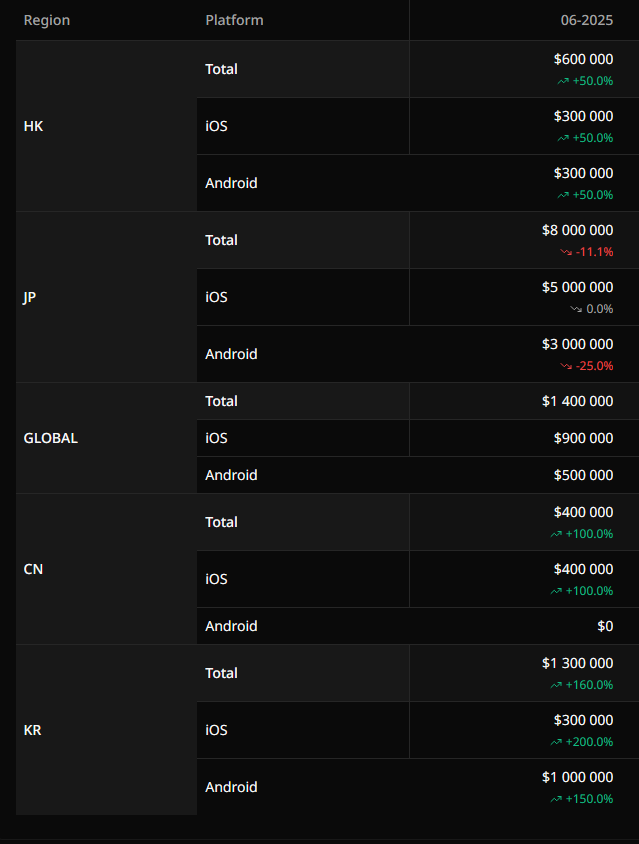Click CN Android value $0
The height and width of the screenshot is (844, 639).
click(x=605, y=626)
